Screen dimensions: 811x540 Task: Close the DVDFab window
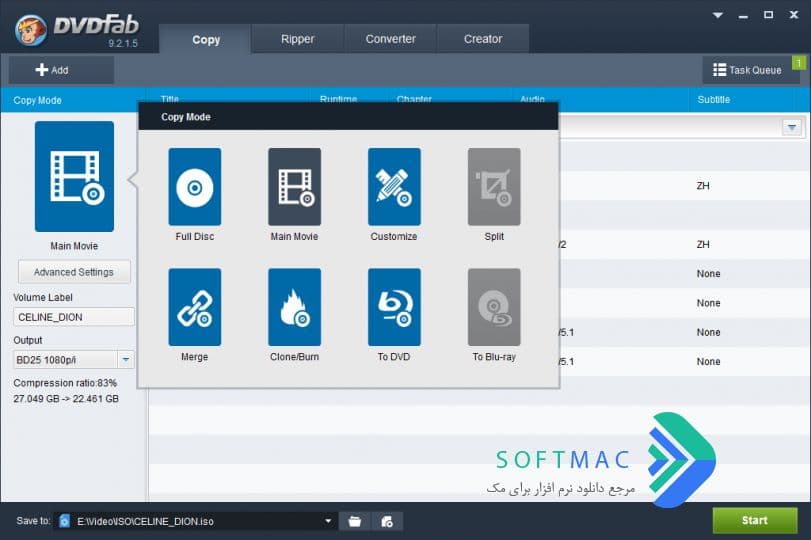pyautogui.click(x=794, y=15)
